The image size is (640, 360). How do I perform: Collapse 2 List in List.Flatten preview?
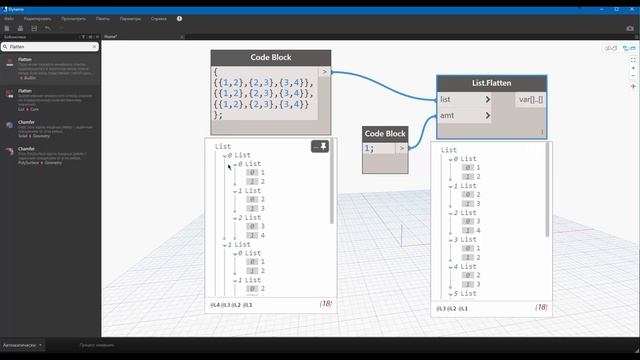tap(451, 213)
